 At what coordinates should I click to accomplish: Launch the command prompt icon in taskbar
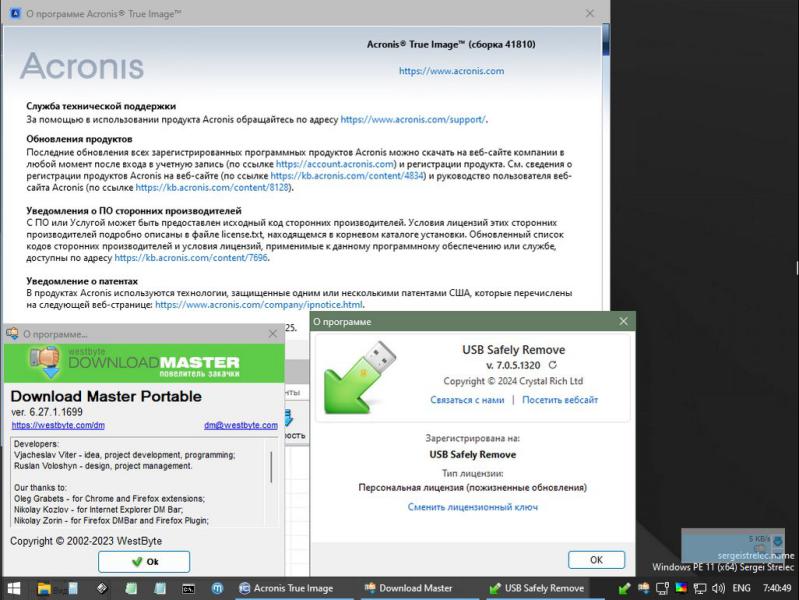coord(188,589)
